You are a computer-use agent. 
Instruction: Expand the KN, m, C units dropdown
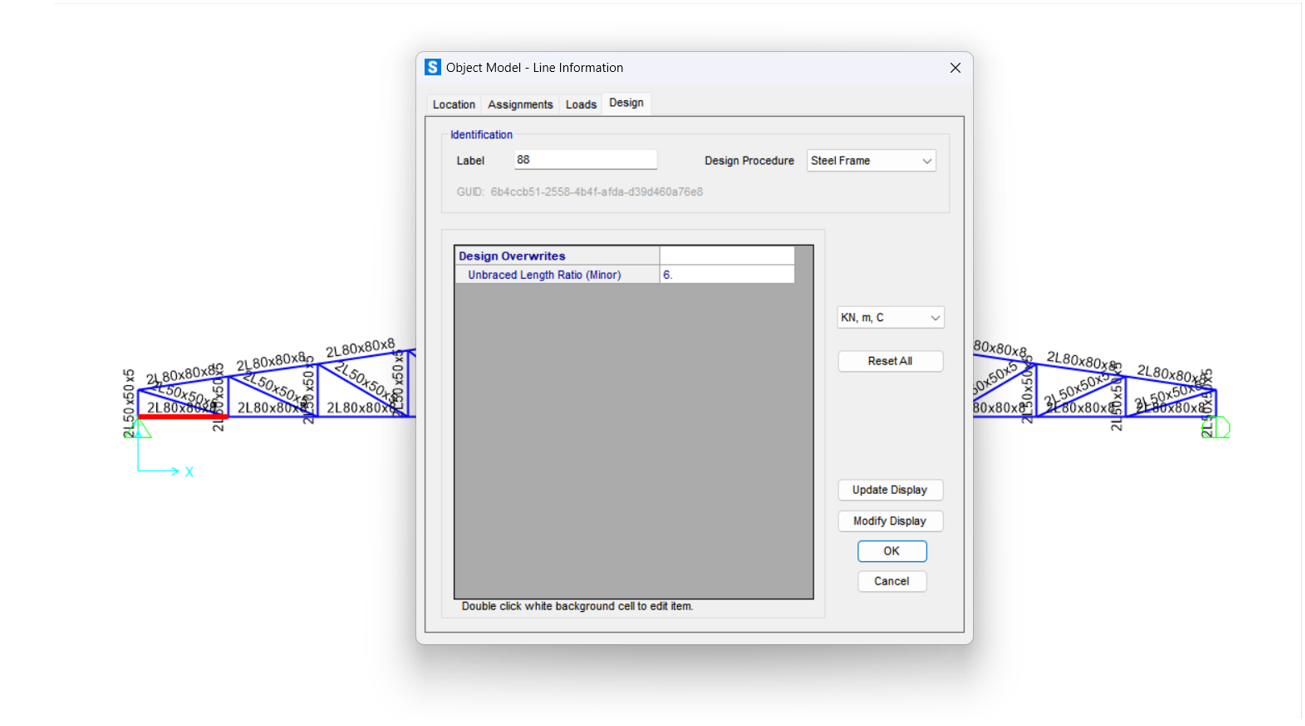pos(890,318)
